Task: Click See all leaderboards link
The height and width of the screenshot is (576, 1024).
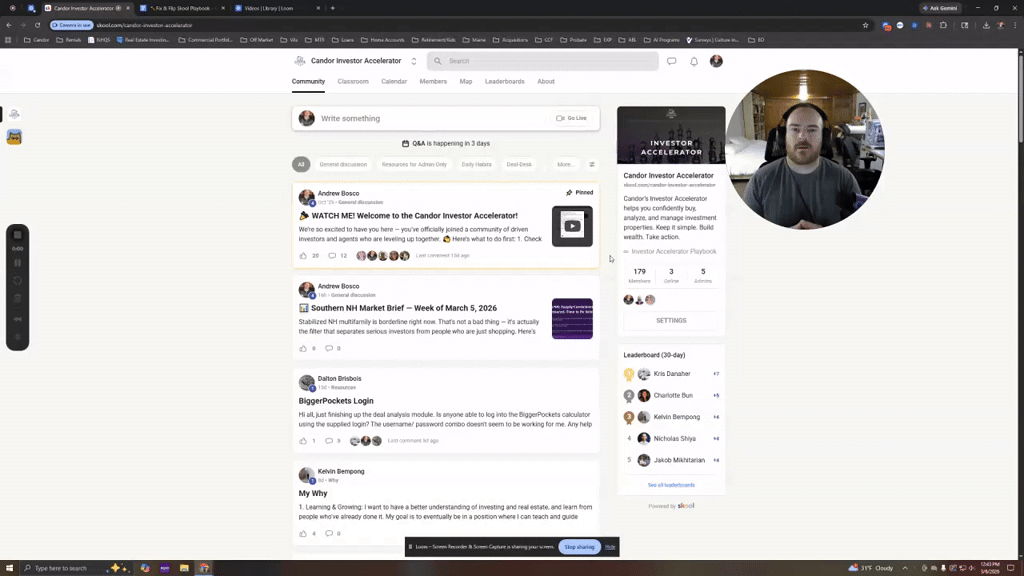Action: click(671, 485)
